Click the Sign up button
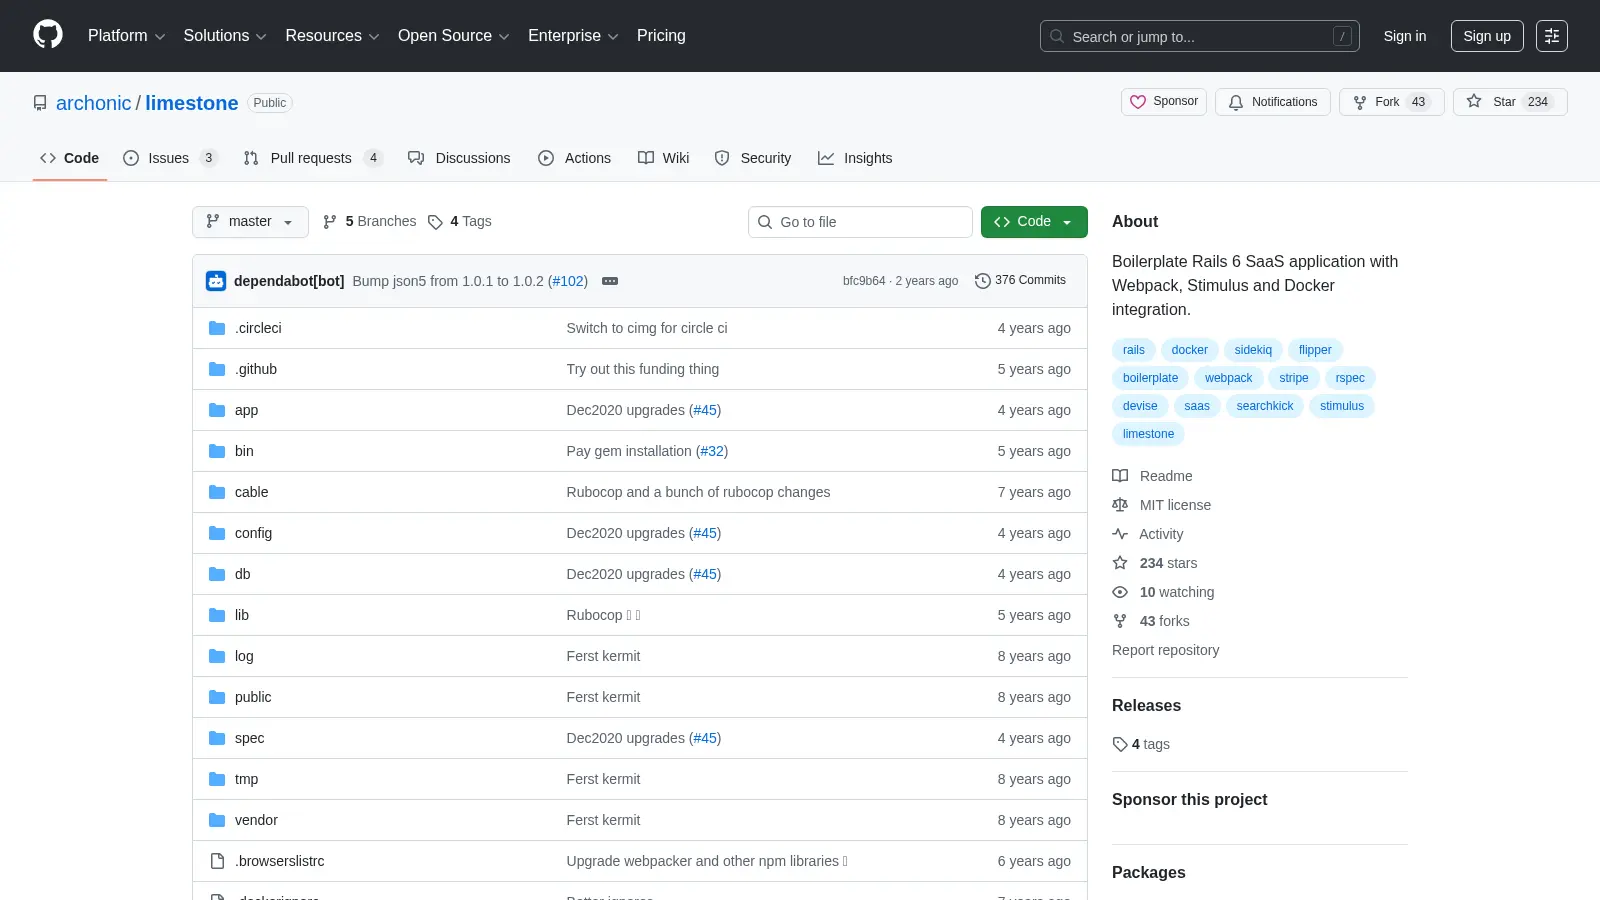 1487,36
